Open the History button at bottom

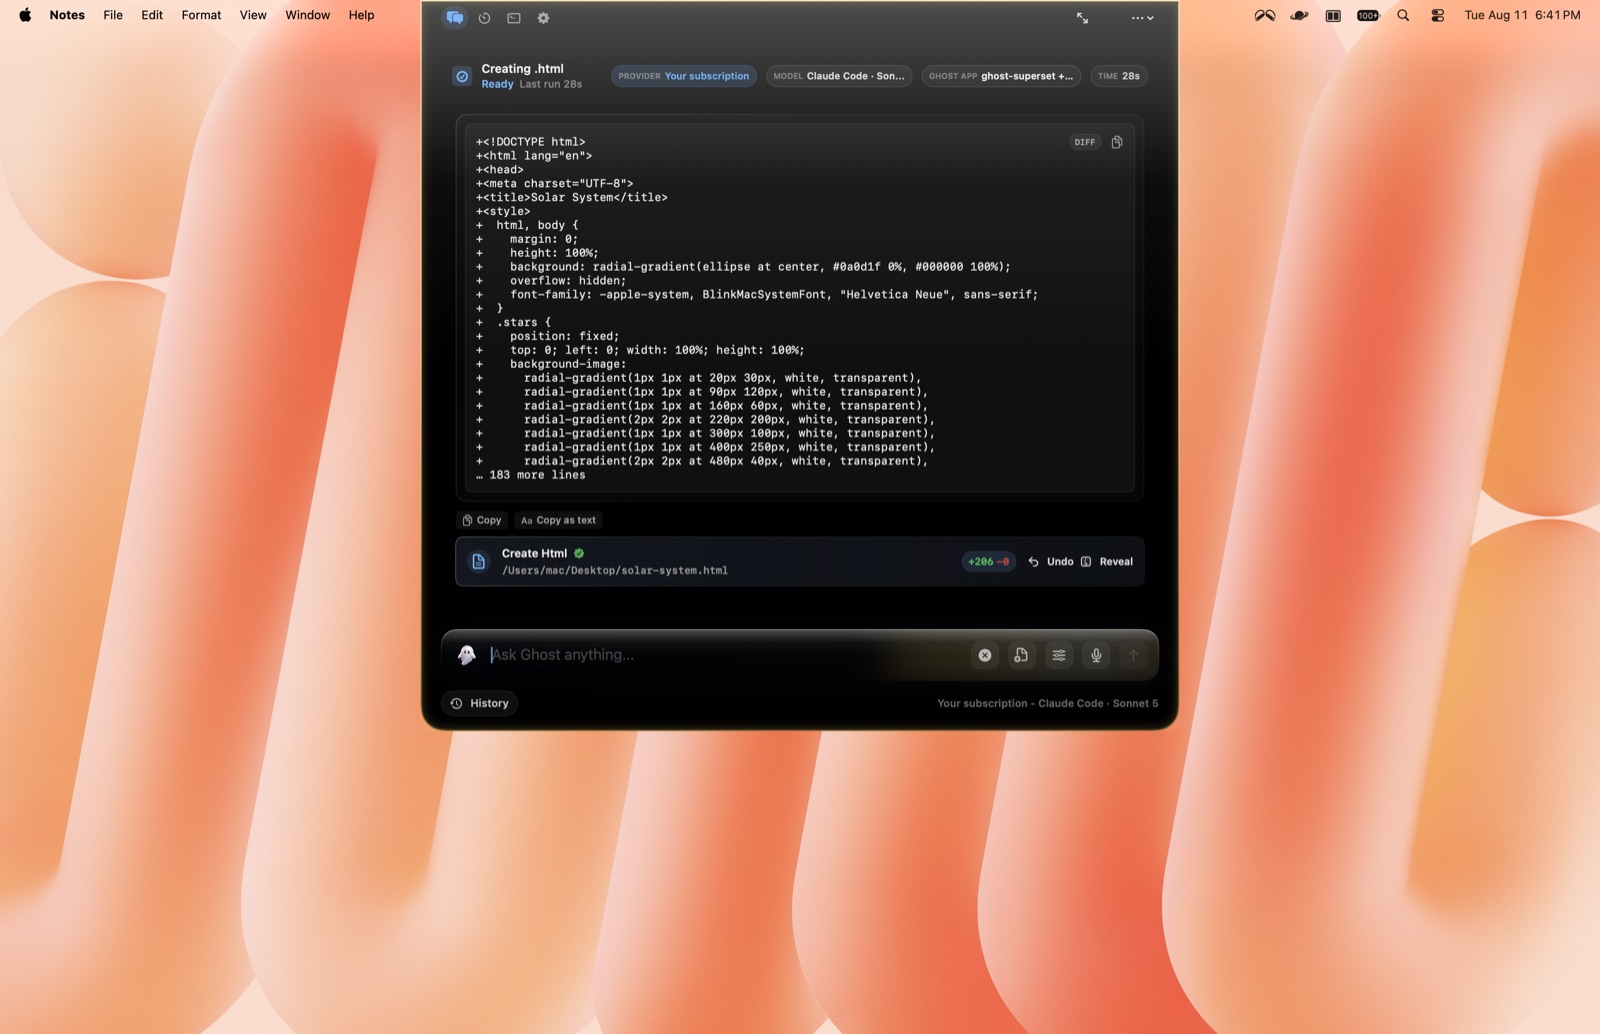click(x=480, y=703)
